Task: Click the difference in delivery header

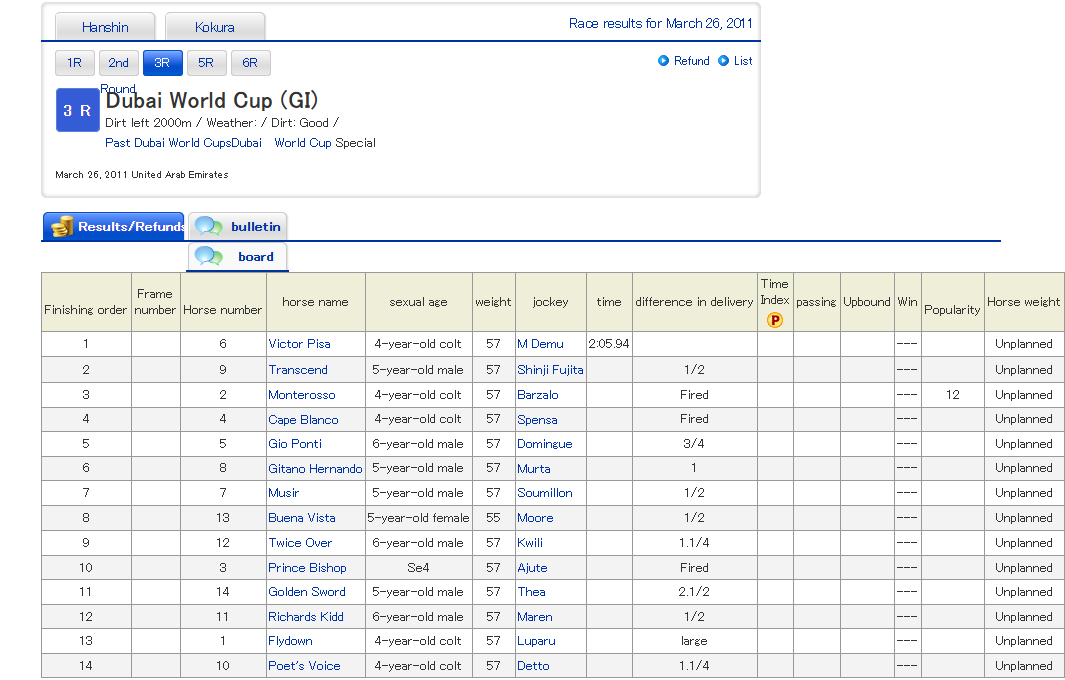Action: point(694,302)
